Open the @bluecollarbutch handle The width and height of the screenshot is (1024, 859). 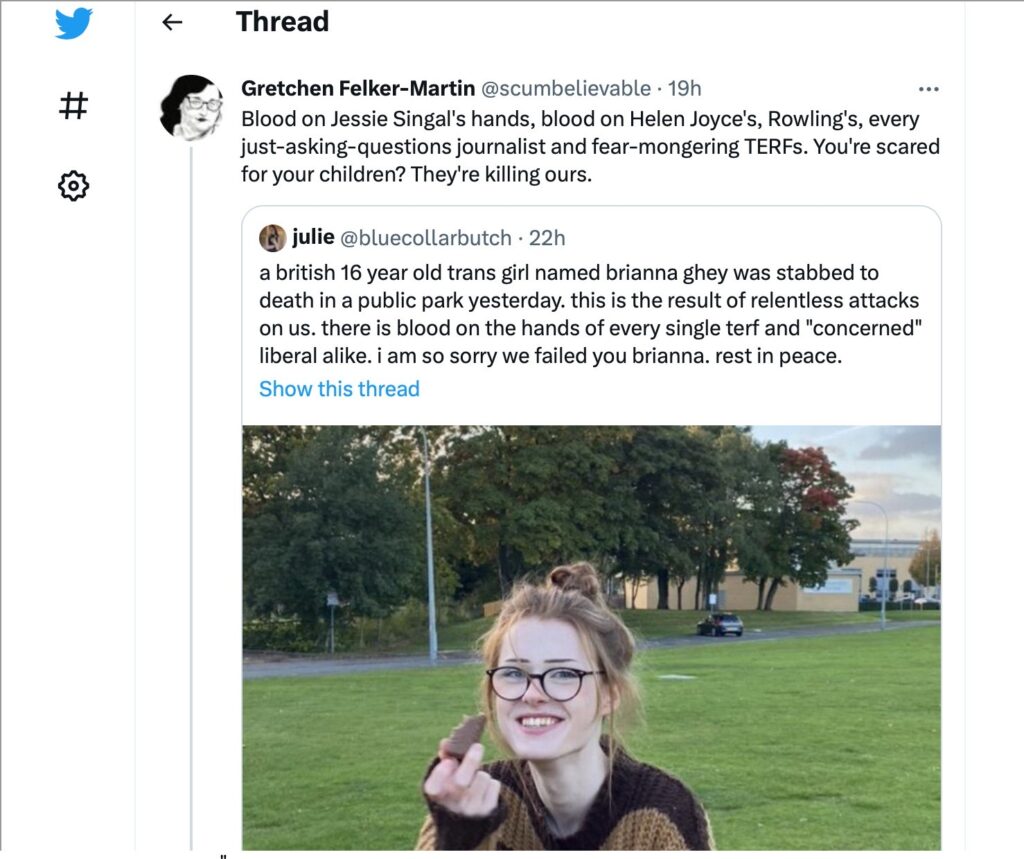[x=427, y=238]
